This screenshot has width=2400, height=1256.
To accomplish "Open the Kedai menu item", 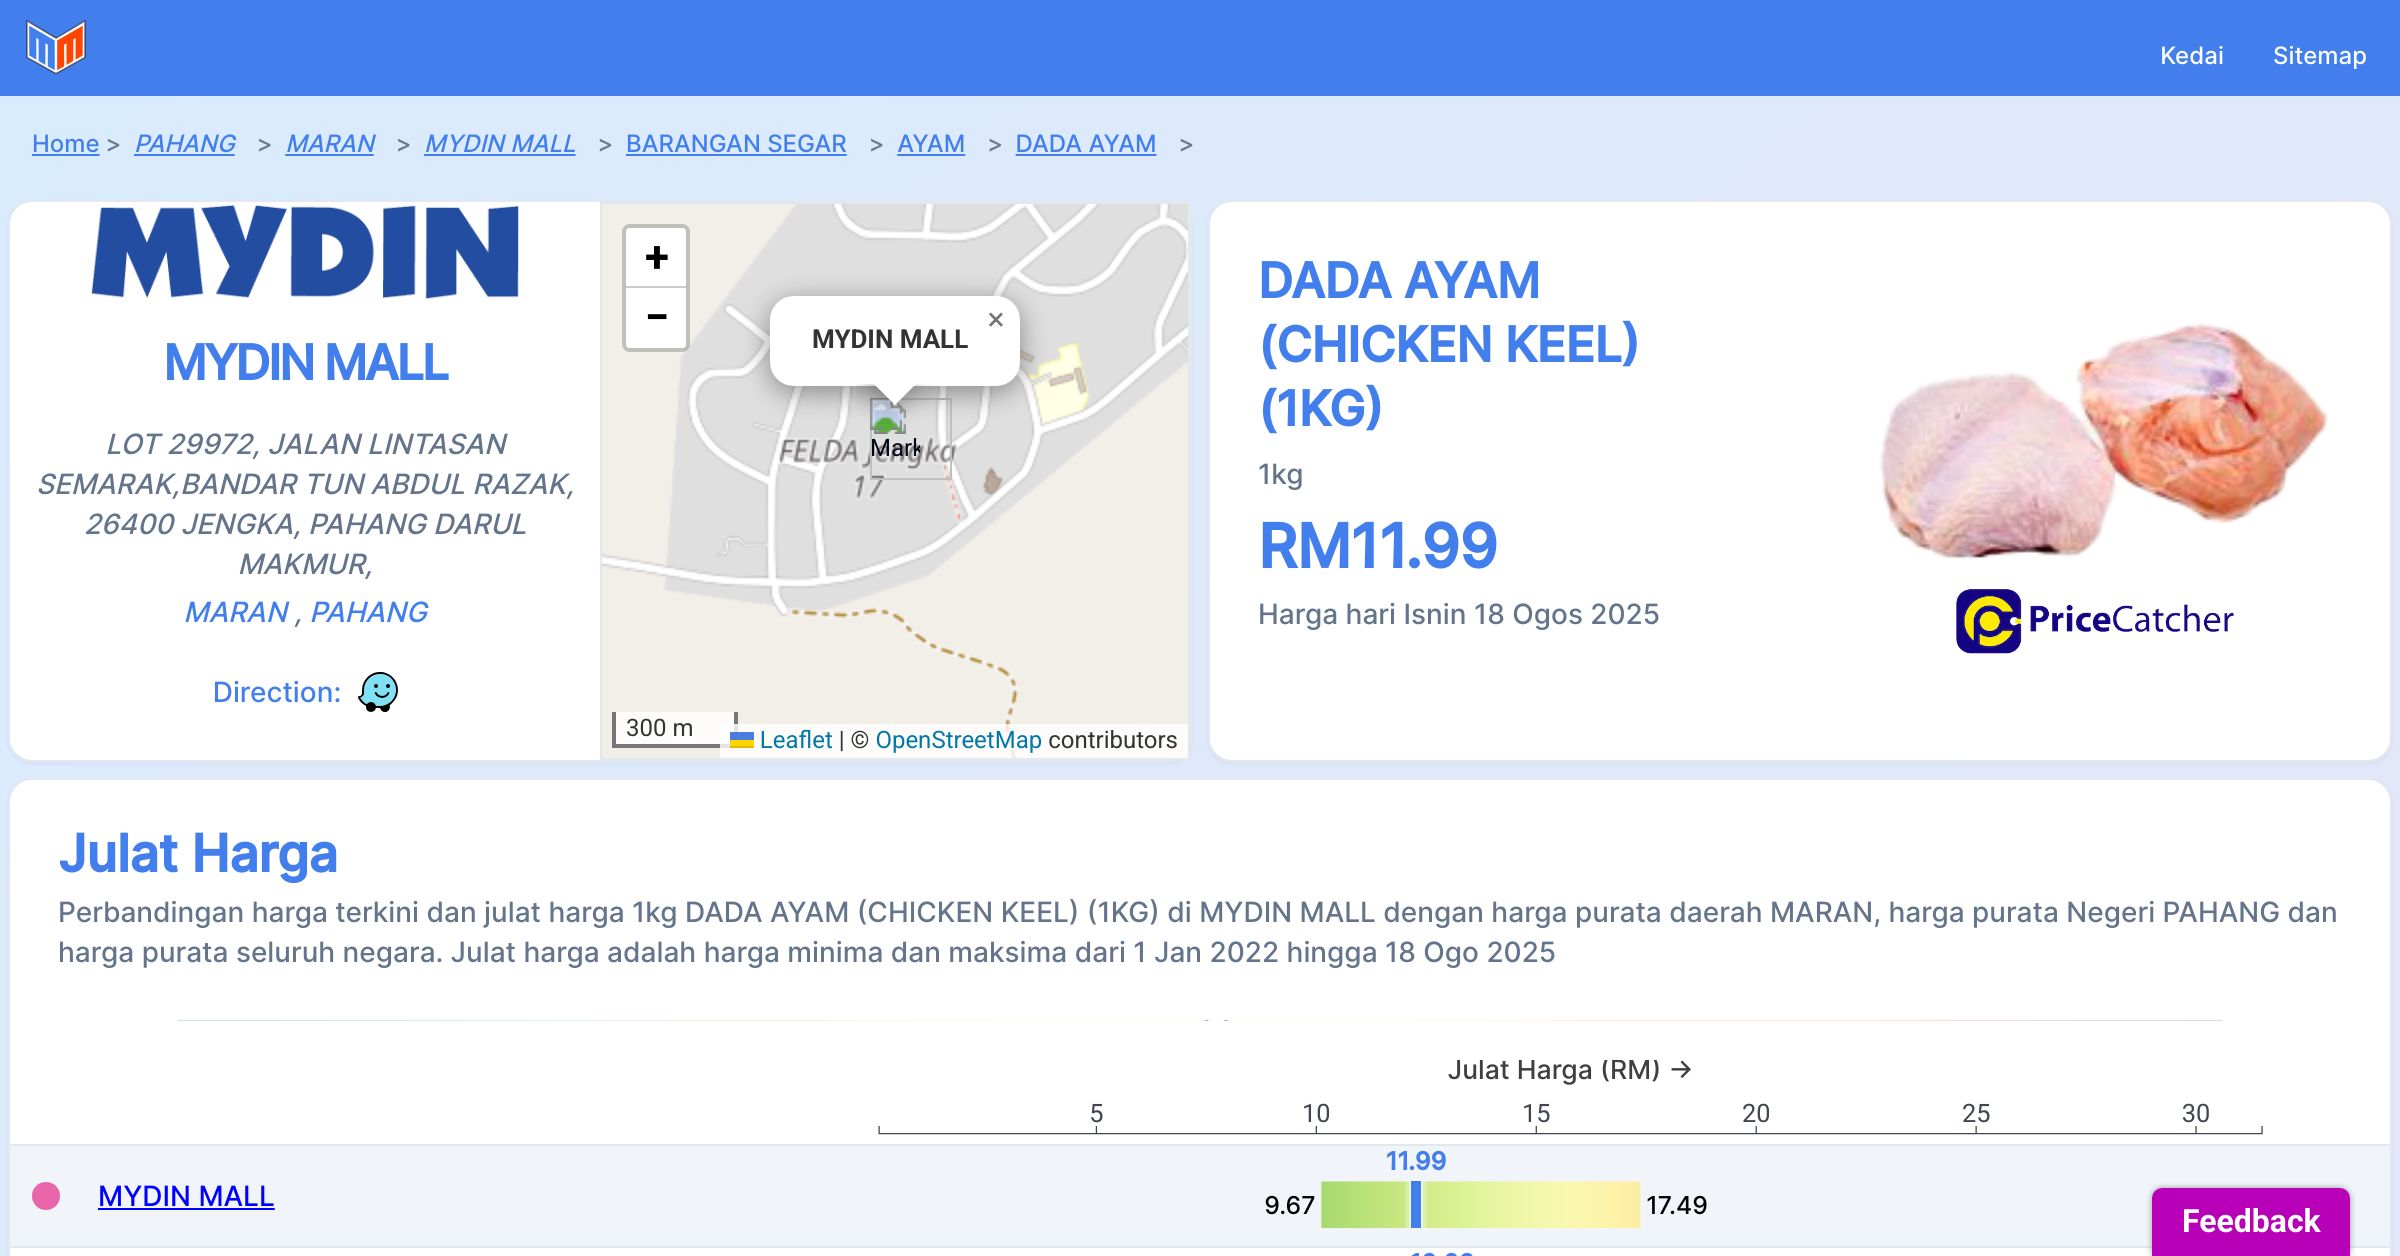I will pyautogui.click(x=2191, y=56).
